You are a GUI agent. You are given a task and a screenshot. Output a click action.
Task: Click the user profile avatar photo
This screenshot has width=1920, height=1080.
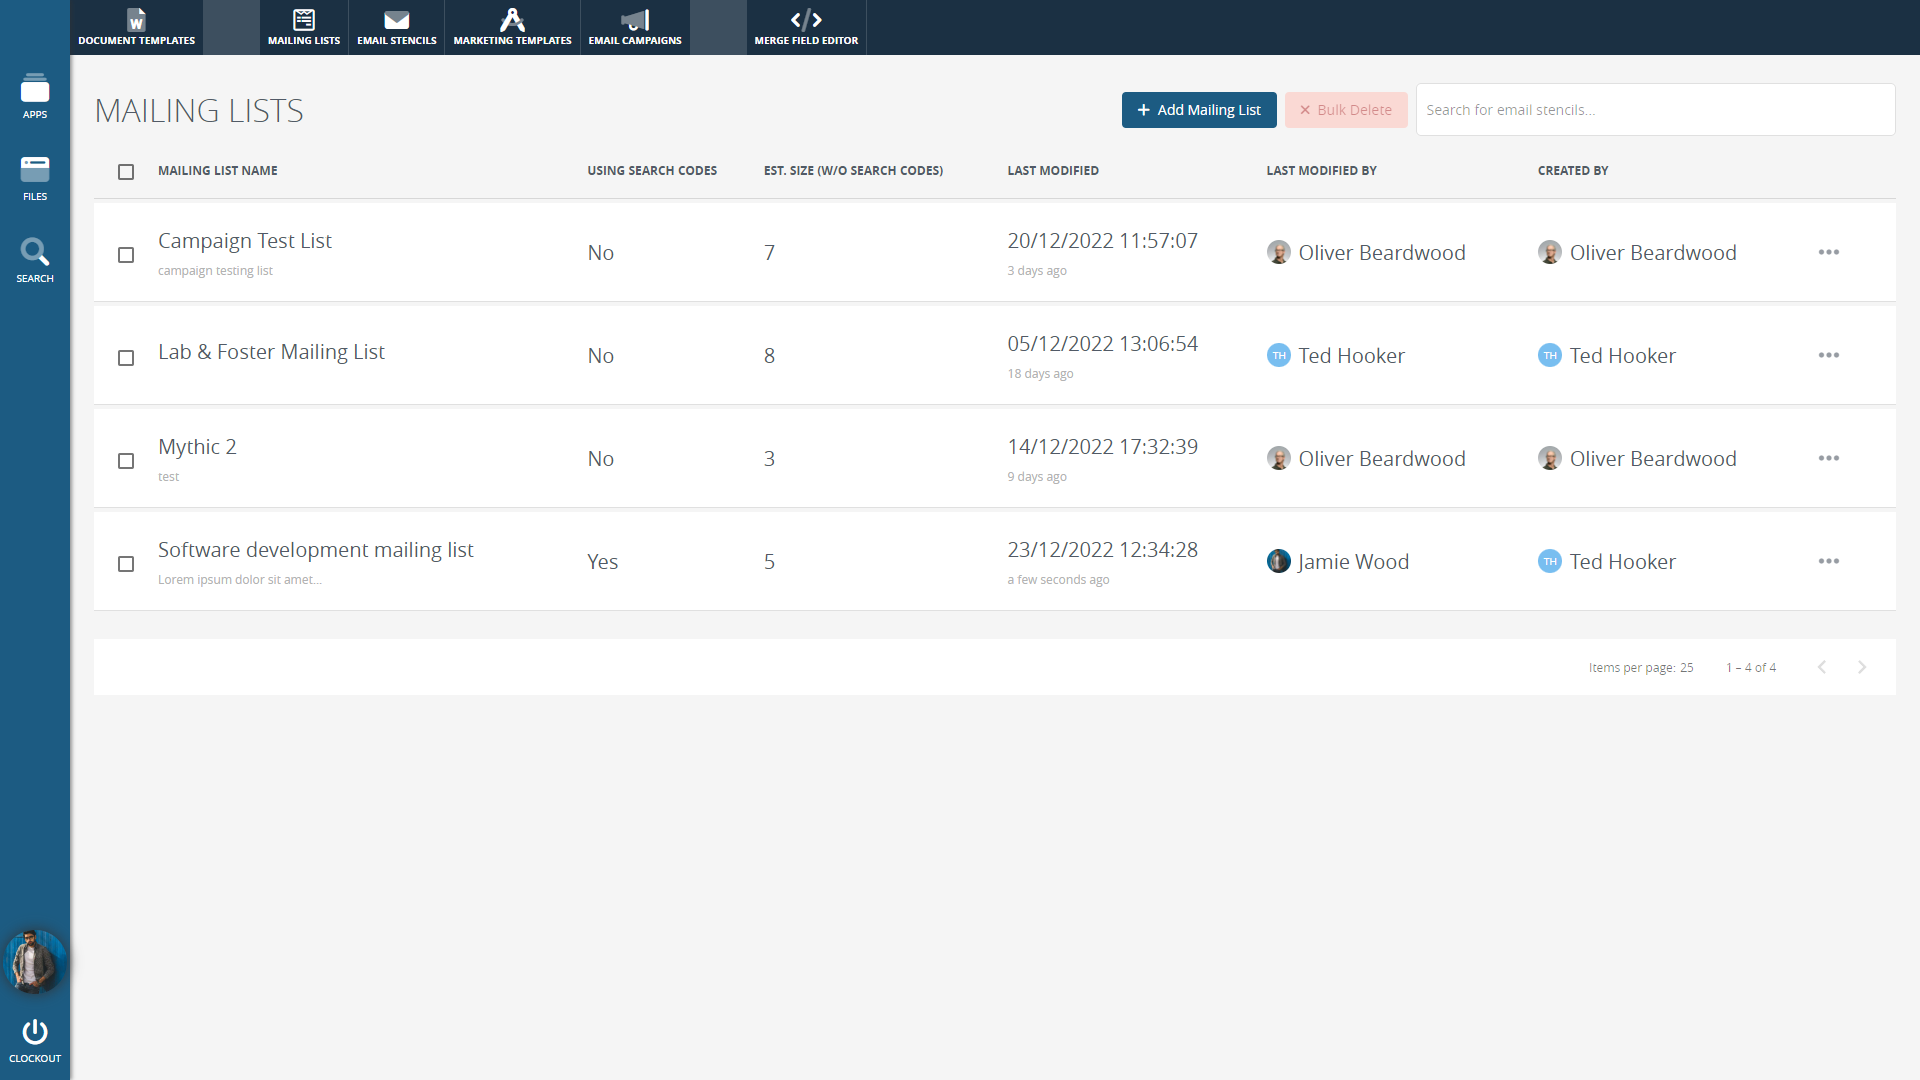(x=35, y=961)
